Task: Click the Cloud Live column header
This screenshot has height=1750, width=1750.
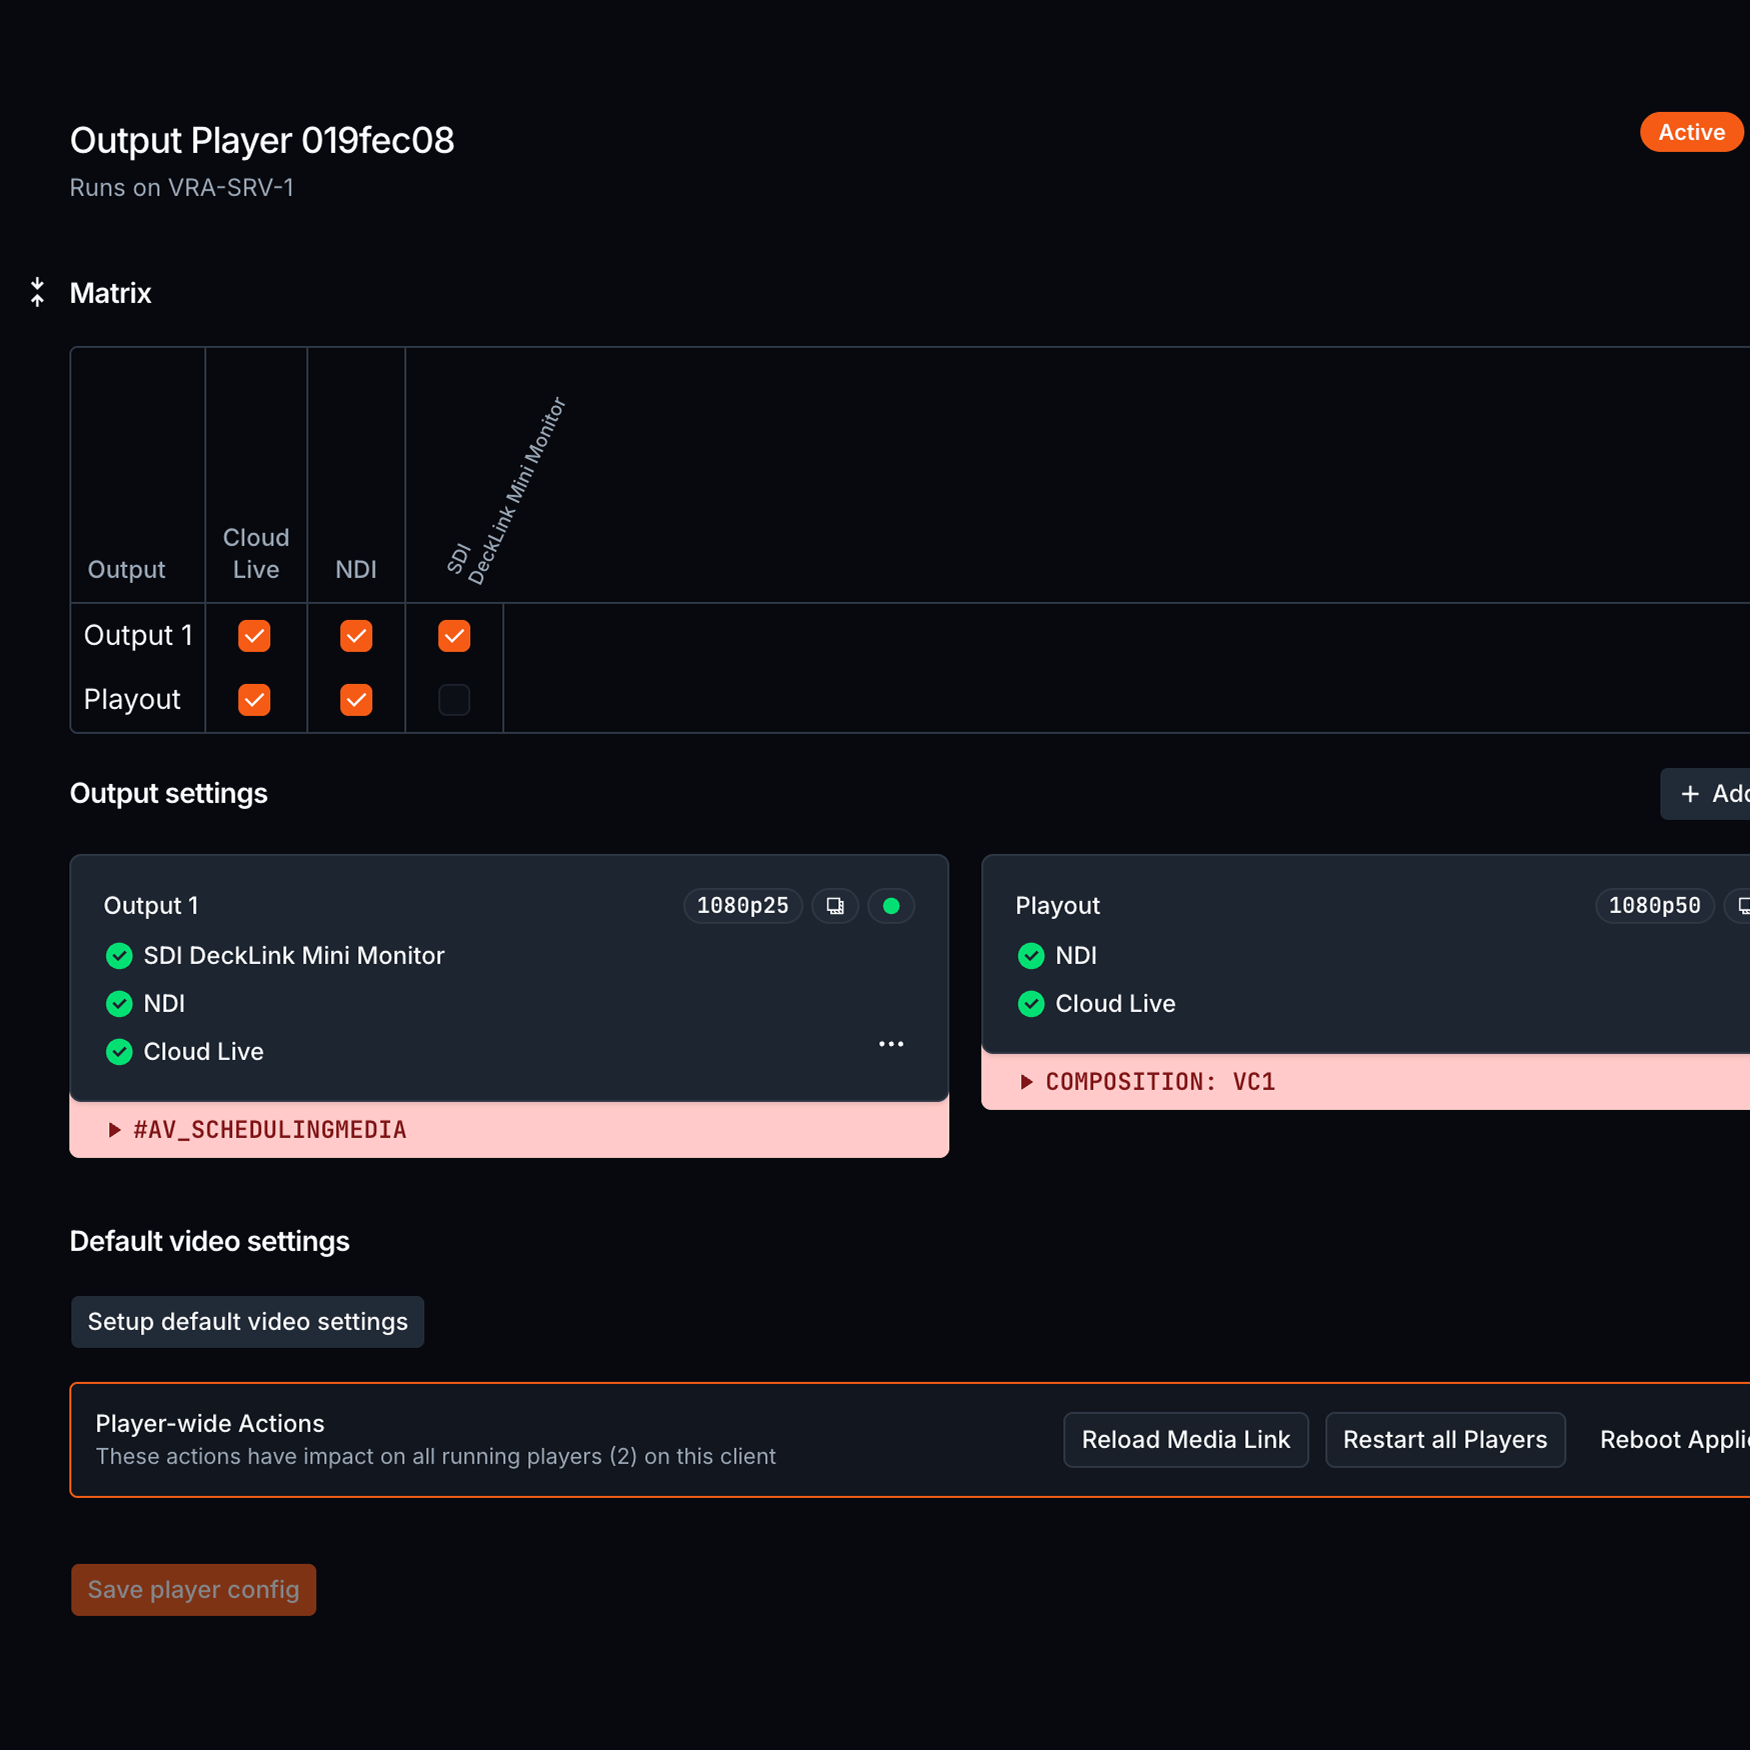Action: click(256, 553)
